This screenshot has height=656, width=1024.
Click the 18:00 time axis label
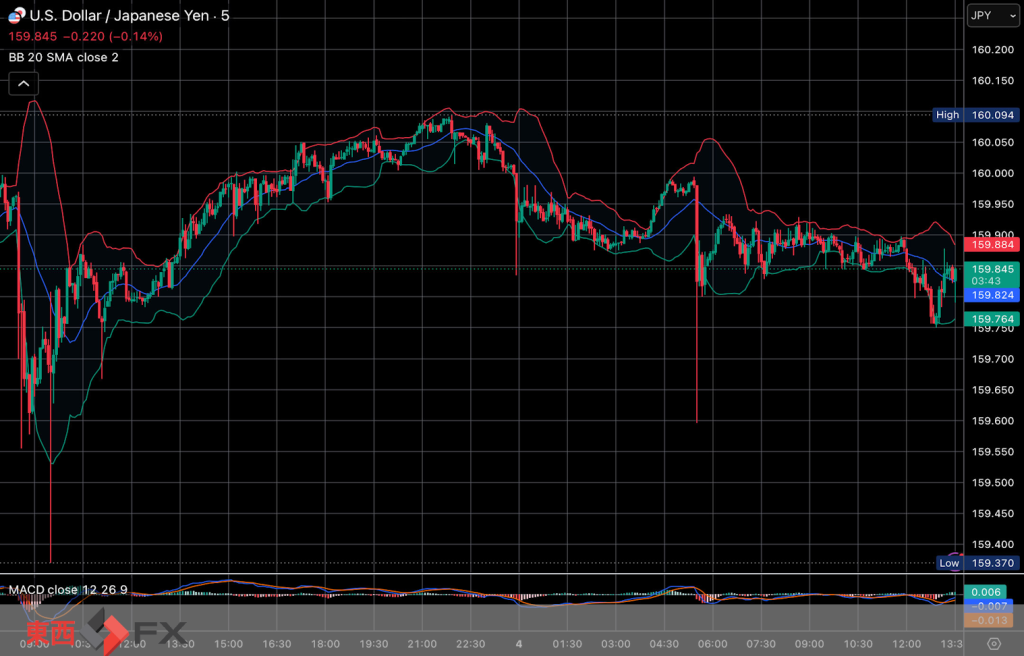point(325,644)
